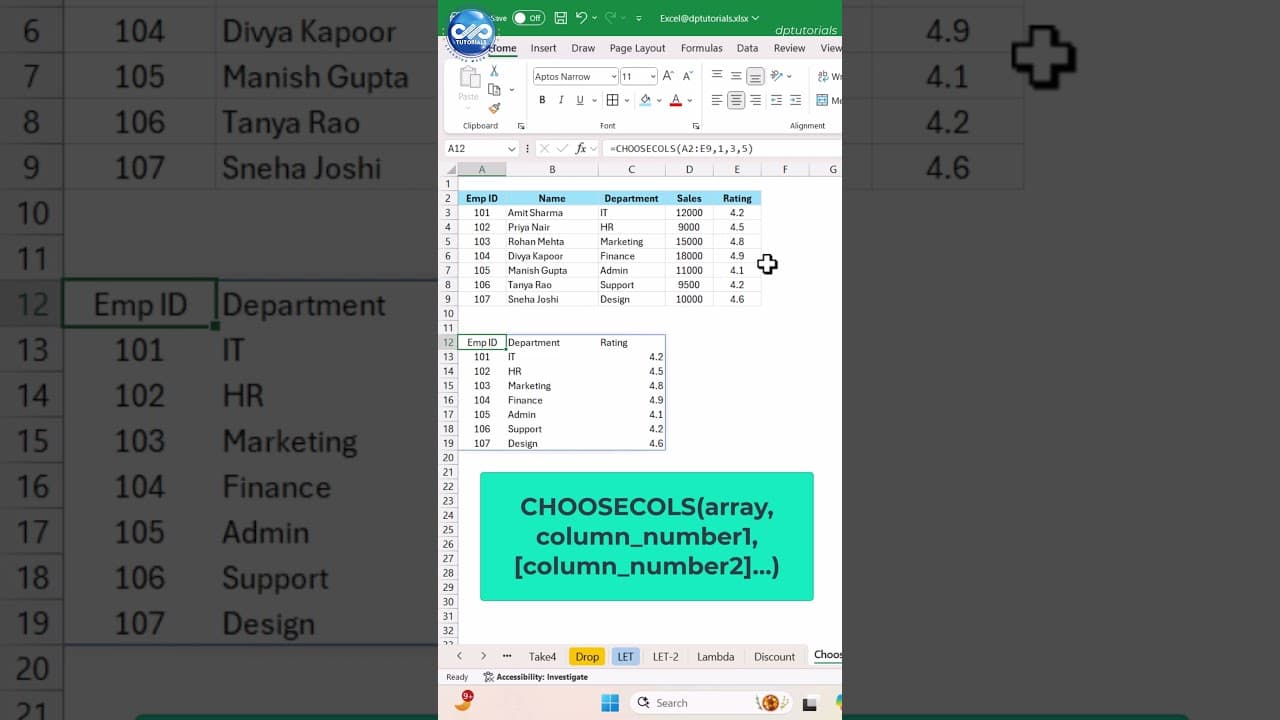Apply cell borders

[x=615, y=100]
